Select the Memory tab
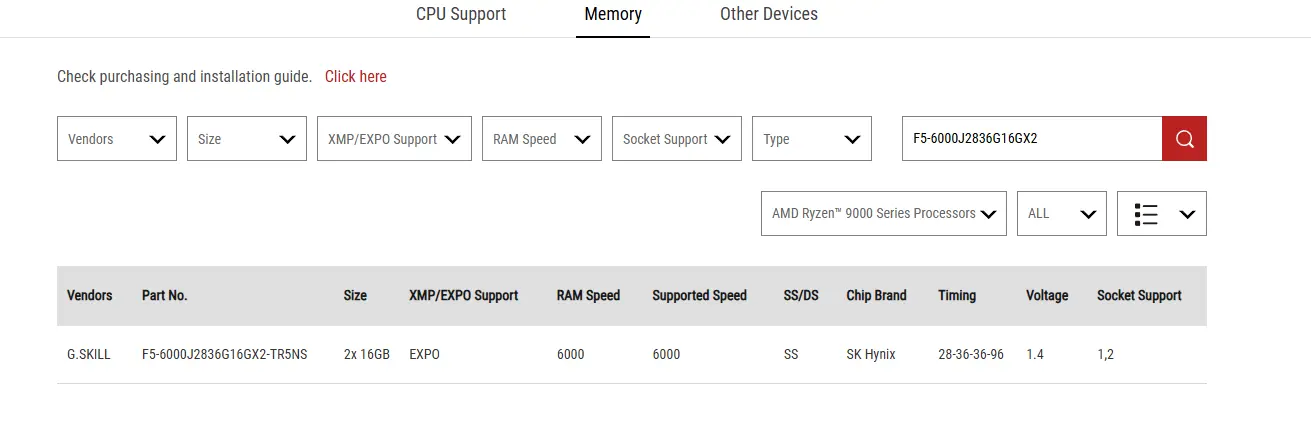 point(613,14)
